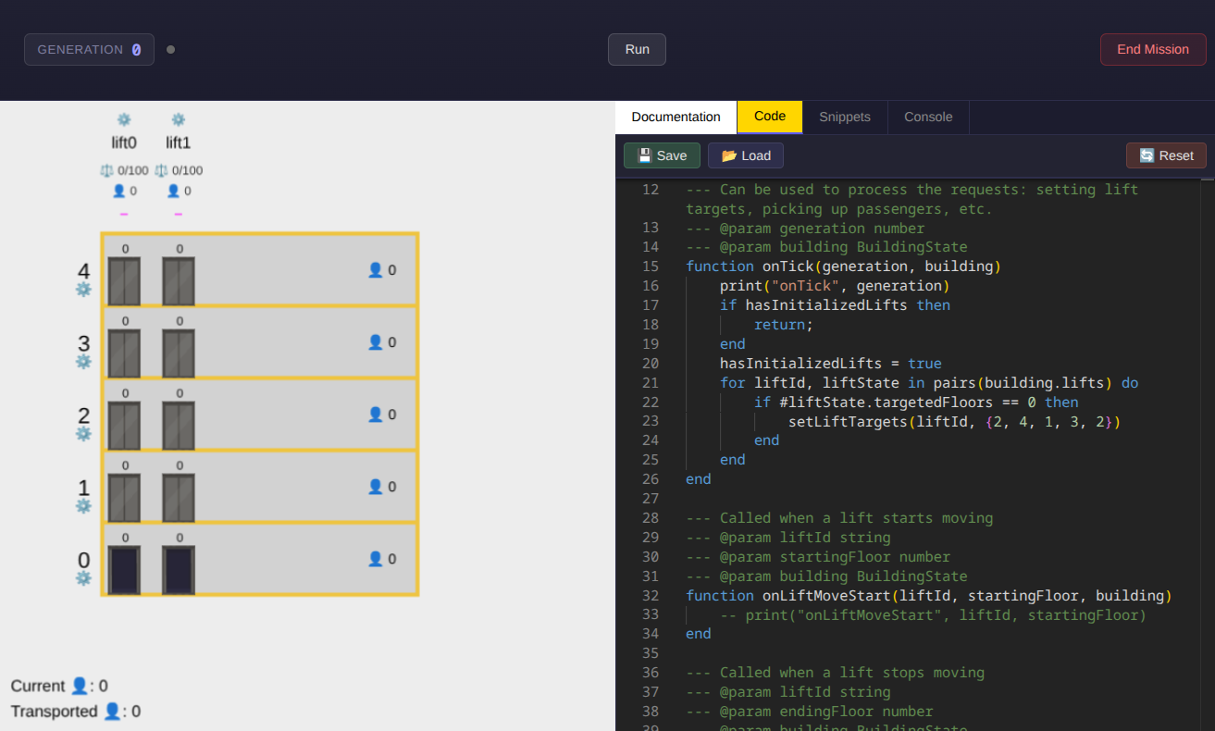The image size is (1215, 731).
Task: Click the gear icon under floor 1
Action: pyautogui.click(x=84, y=506)
